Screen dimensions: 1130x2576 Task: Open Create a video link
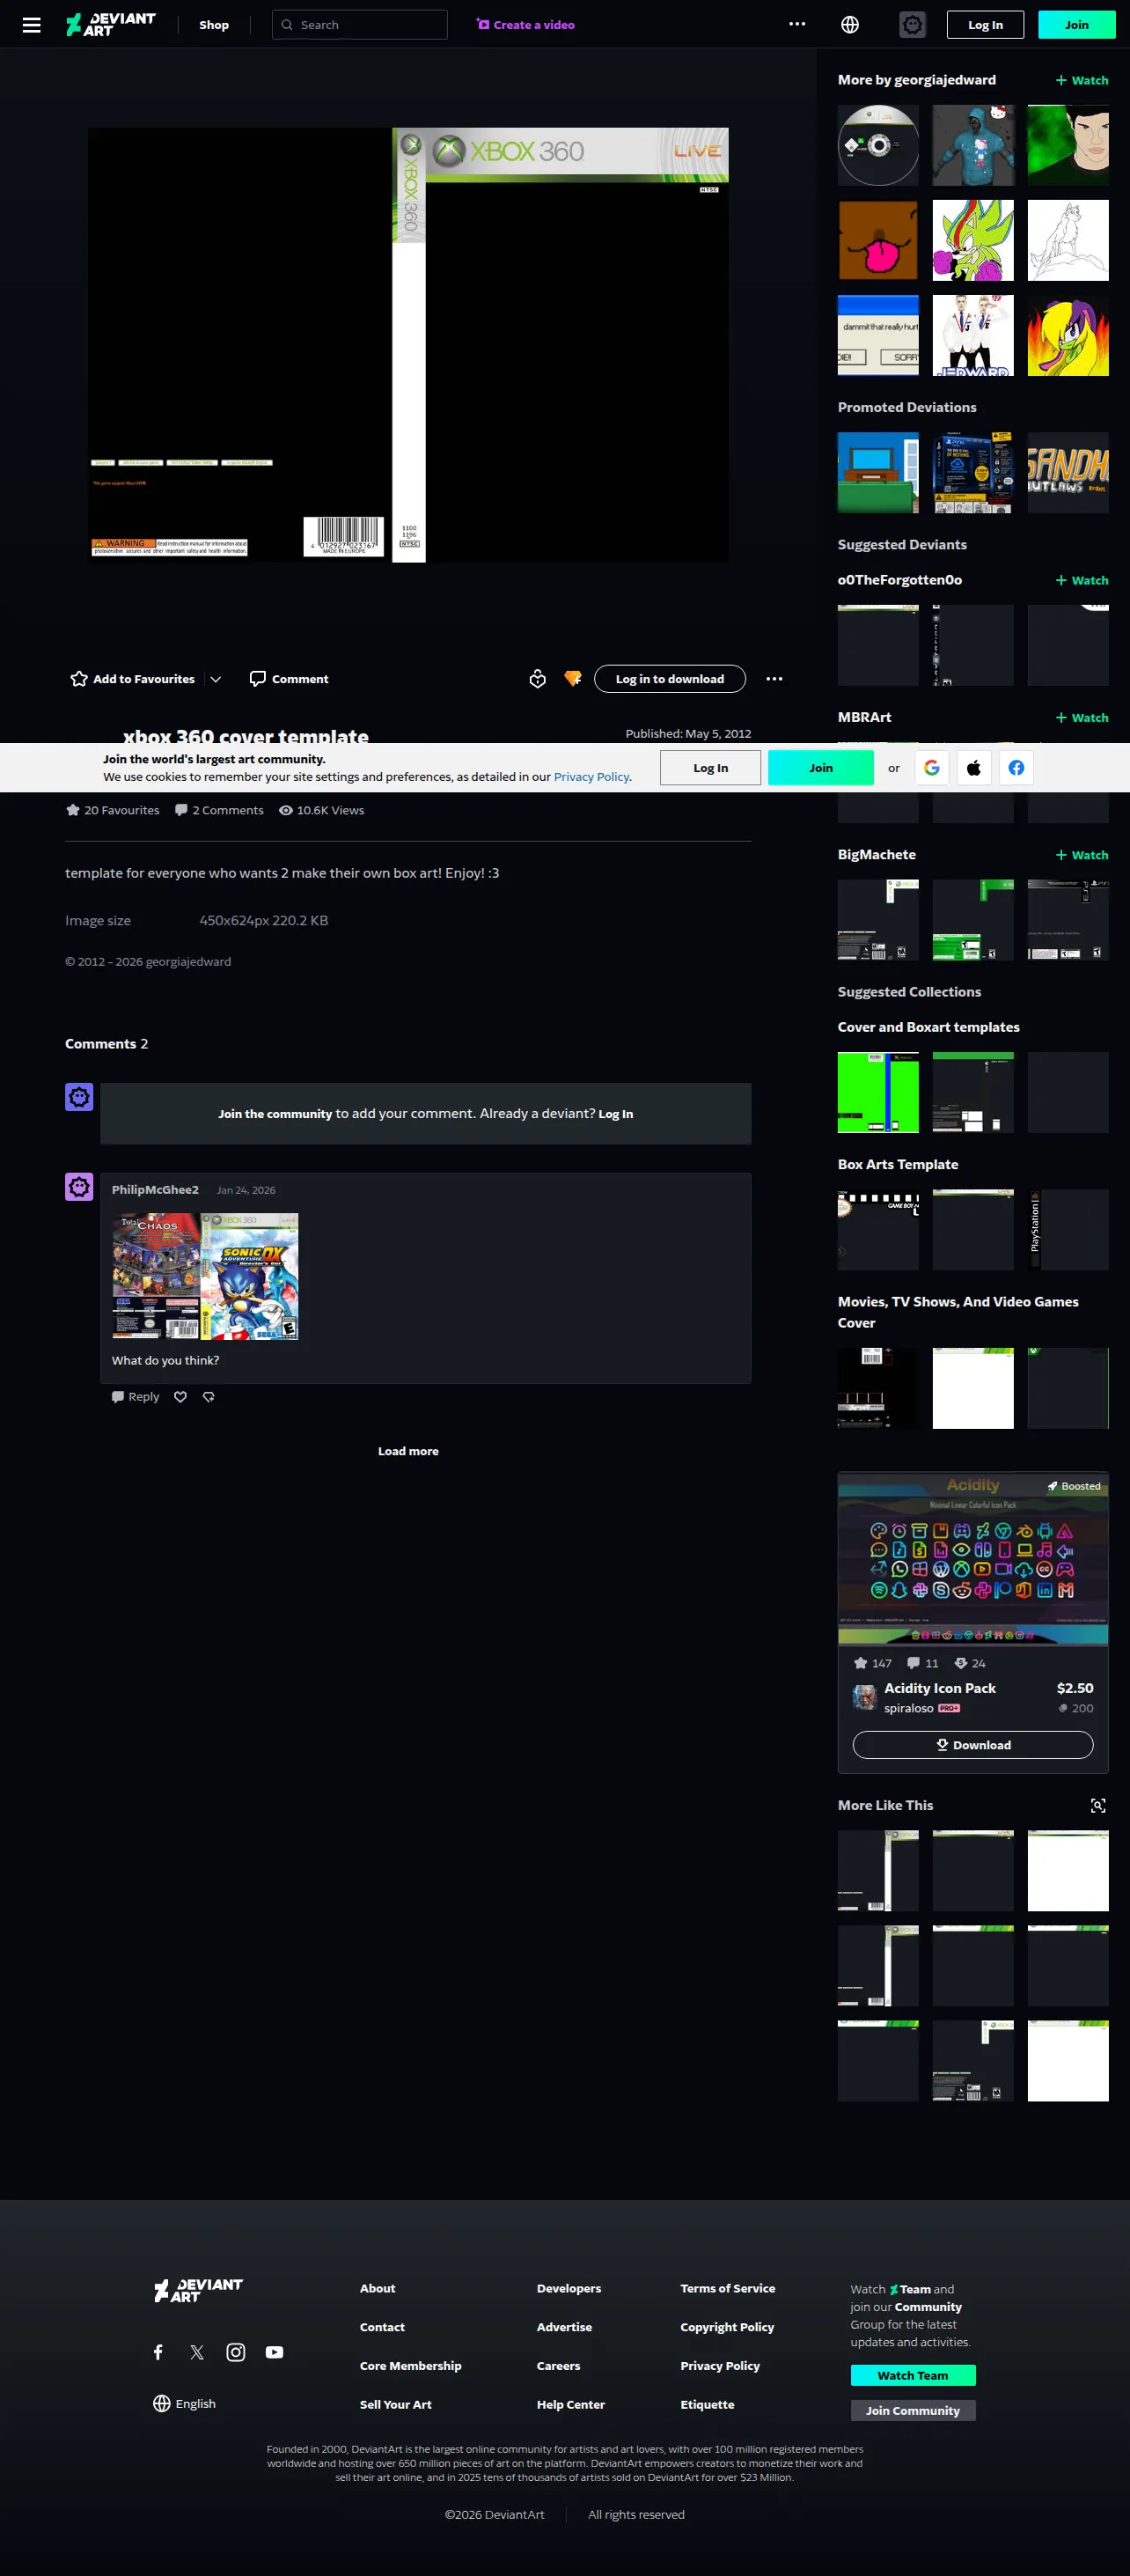tap(526, 25)
